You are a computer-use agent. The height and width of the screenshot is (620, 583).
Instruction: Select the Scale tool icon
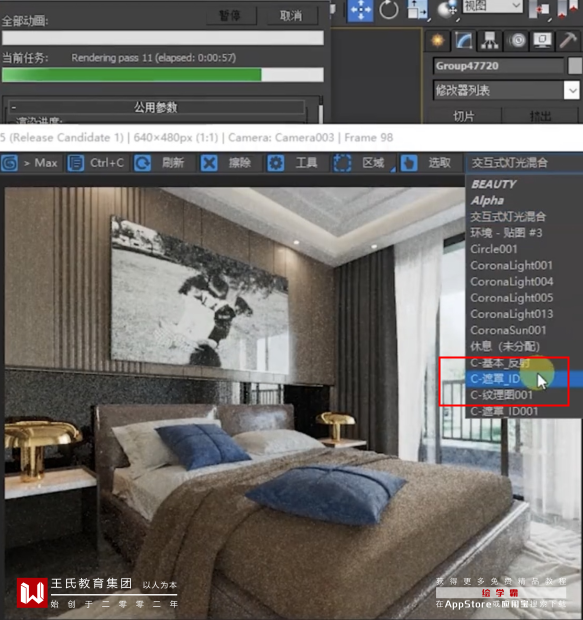418,9
